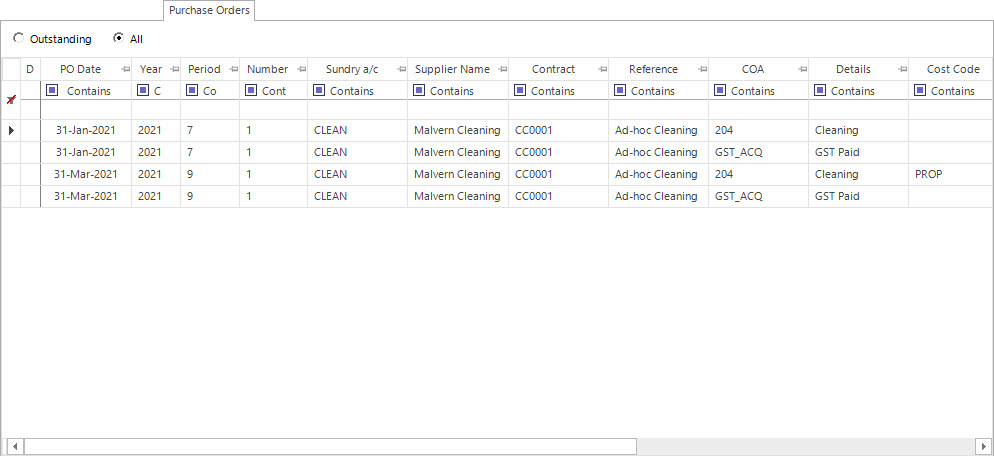This screenshot has width=994, height=456.
Task: Switch to the Purchase Orders tab
Action: (210, 10)
